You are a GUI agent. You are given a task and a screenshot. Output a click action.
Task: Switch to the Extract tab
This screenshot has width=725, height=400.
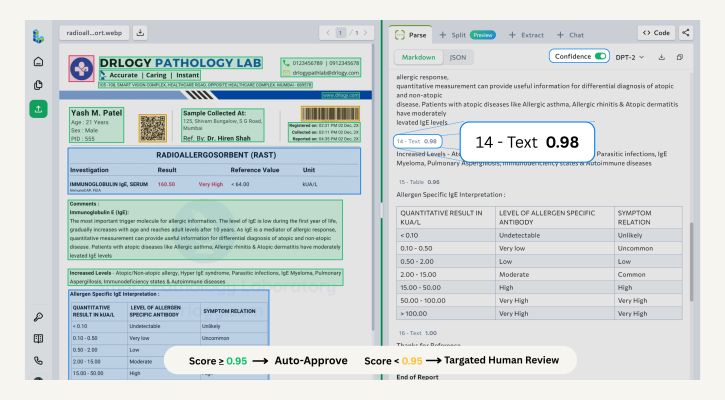coord(528,34)
